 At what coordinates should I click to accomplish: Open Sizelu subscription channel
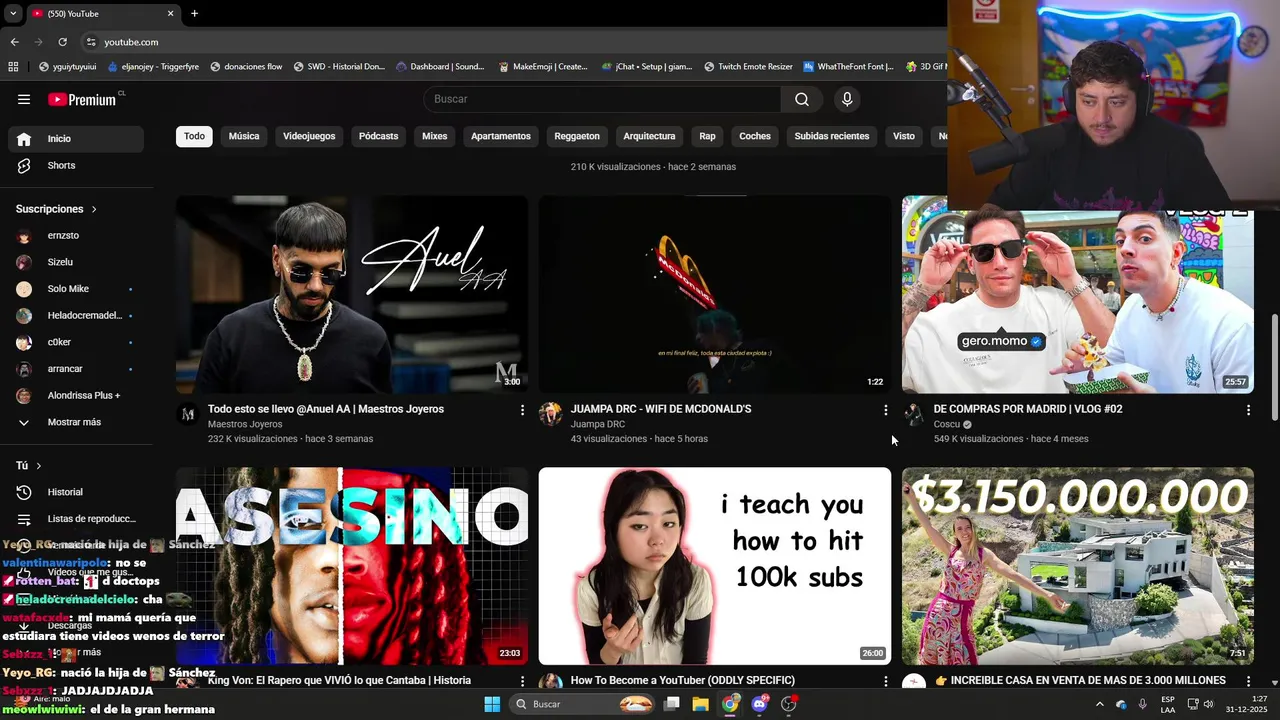[76, 262]
